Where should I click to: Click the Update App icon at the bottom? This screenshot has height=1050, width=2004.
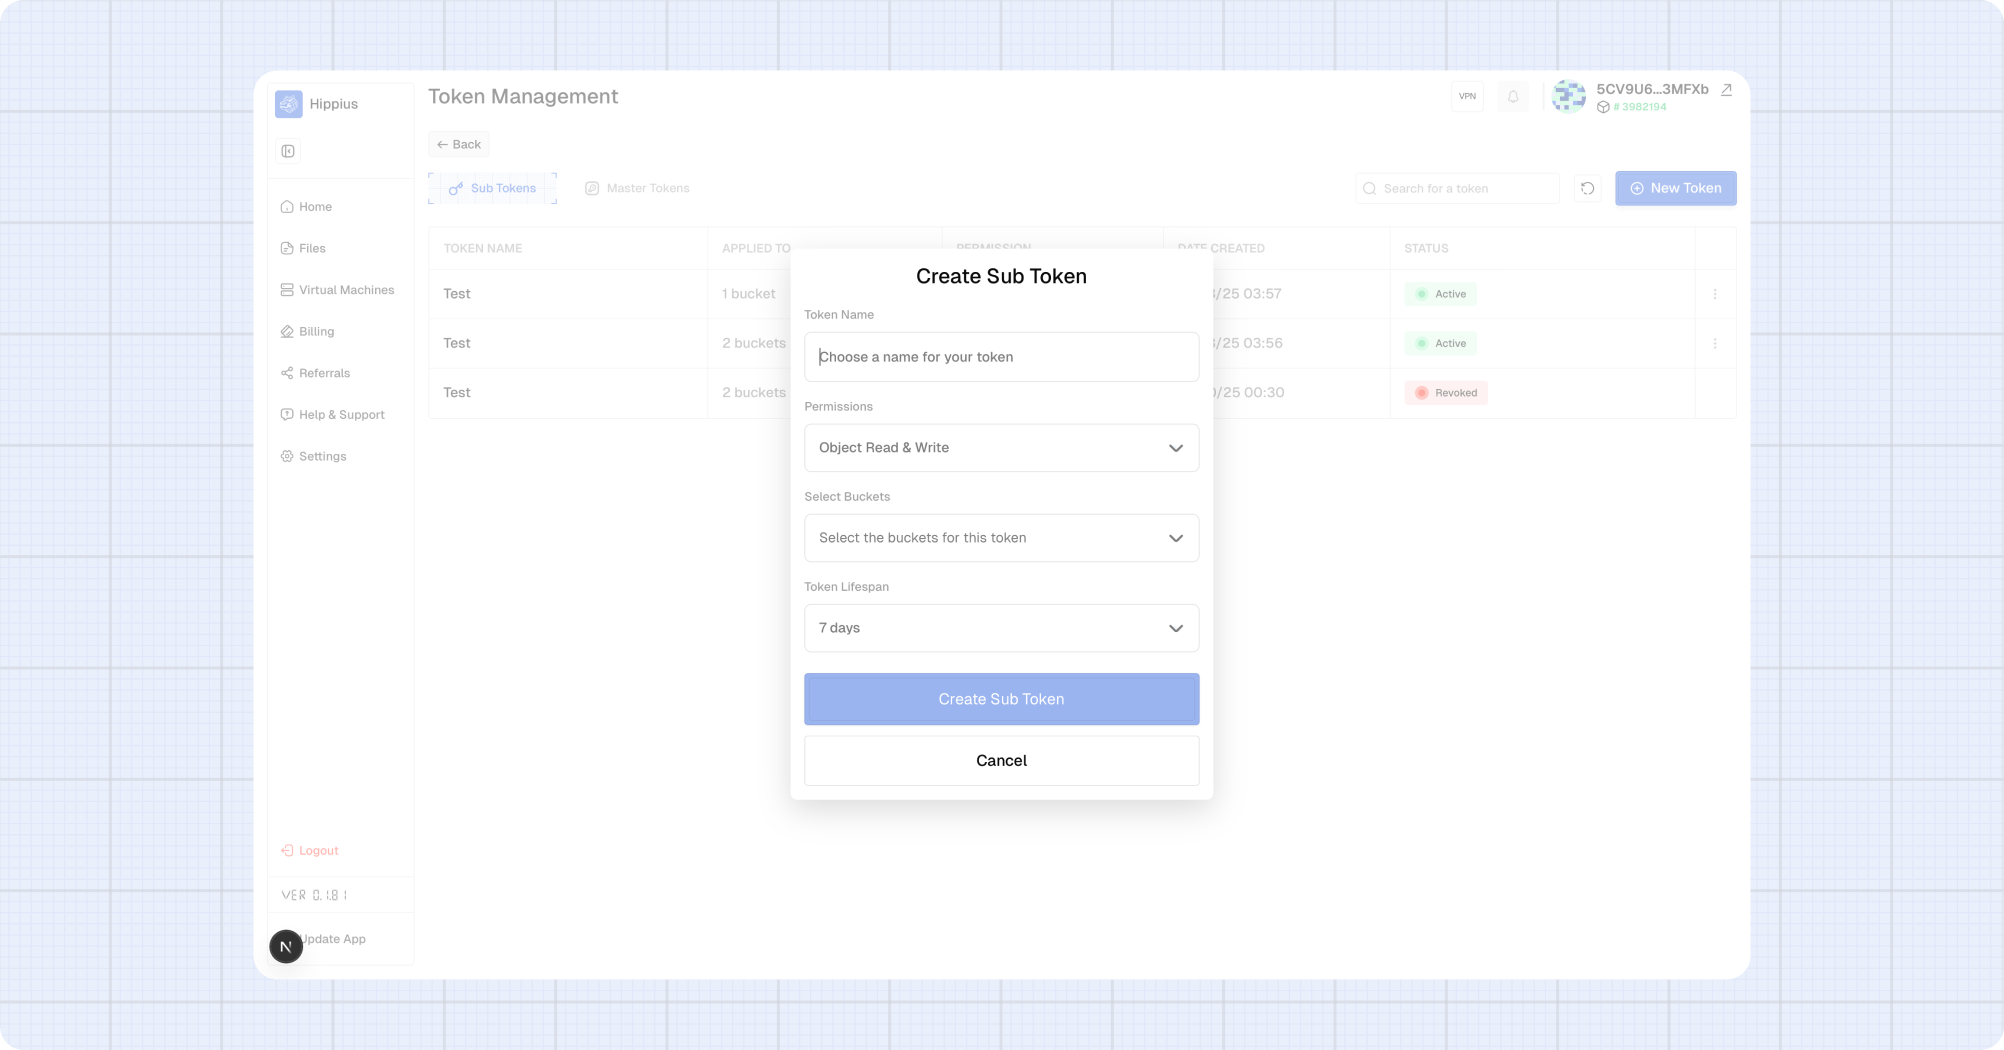pos(286,946)
